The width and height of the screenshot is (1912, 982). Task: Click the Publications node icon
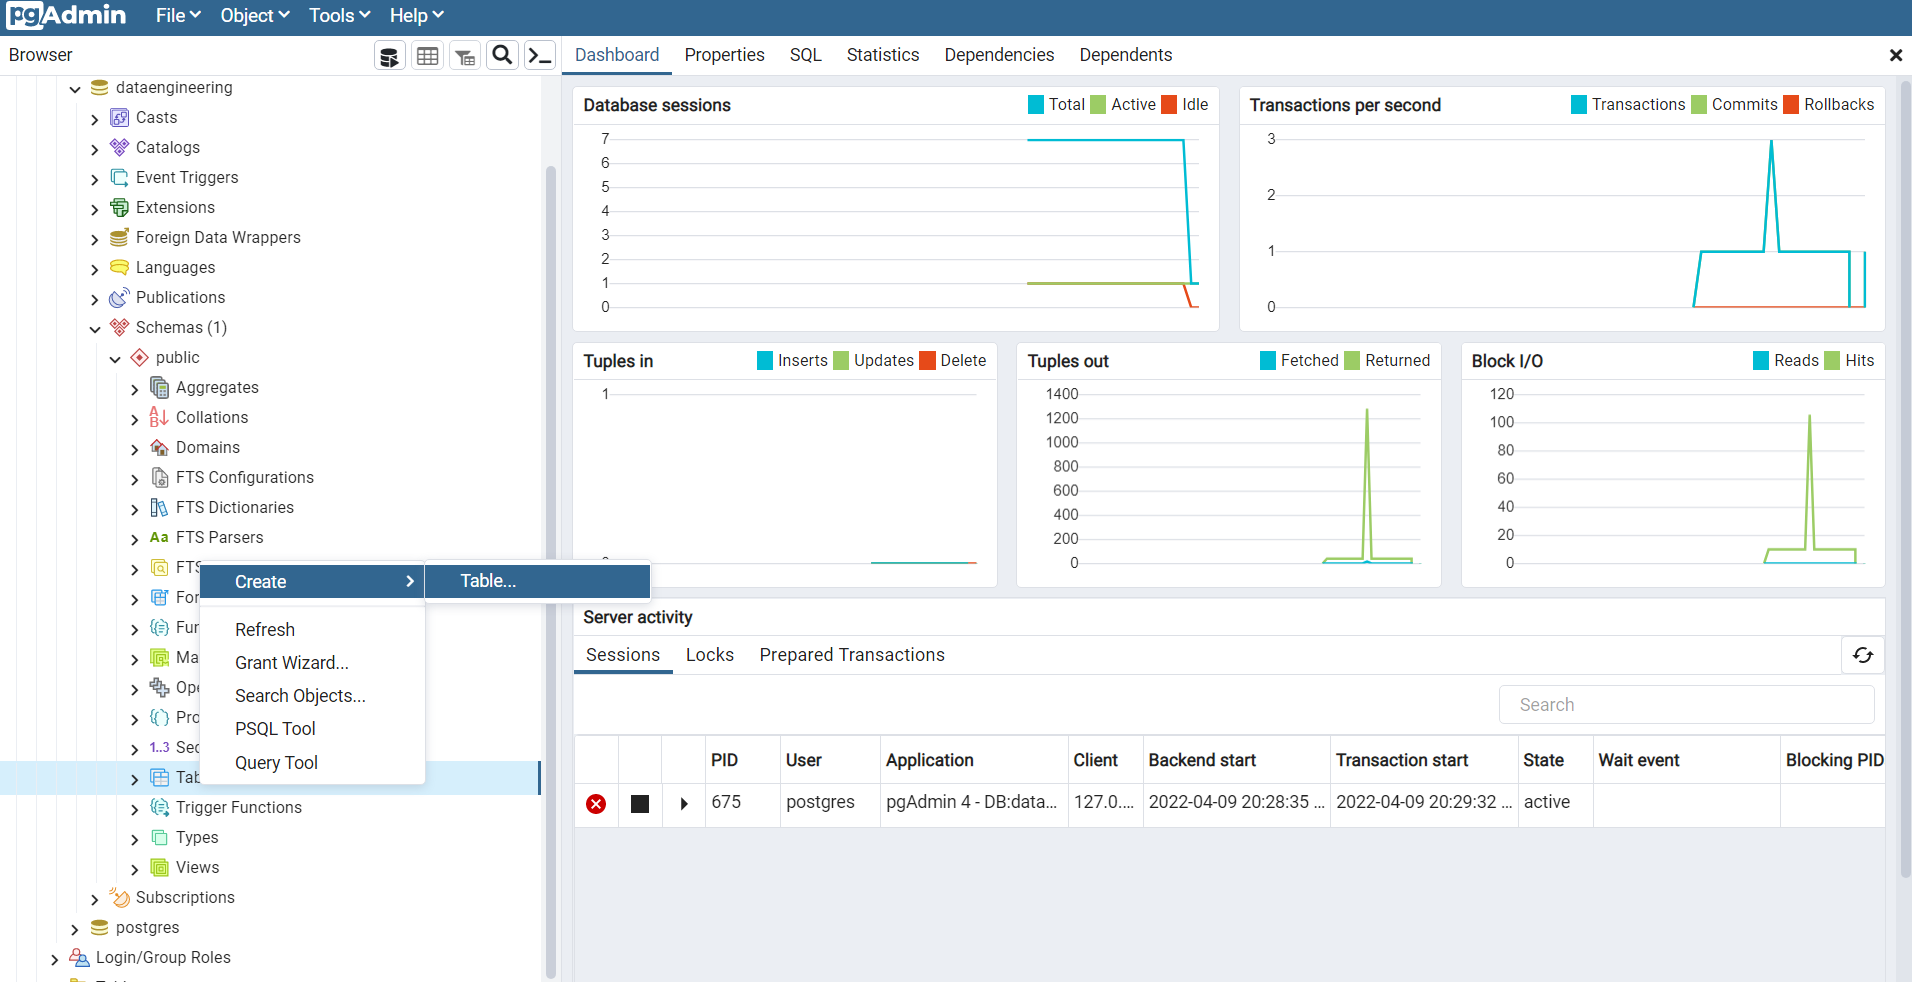[119, 298]
